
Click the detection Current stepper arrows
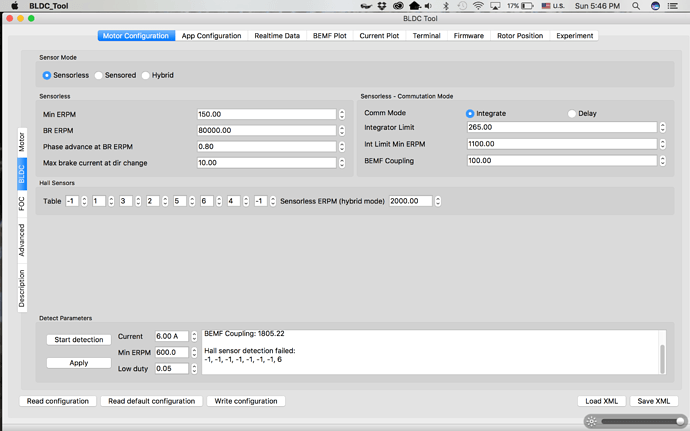tap(195, 337)
